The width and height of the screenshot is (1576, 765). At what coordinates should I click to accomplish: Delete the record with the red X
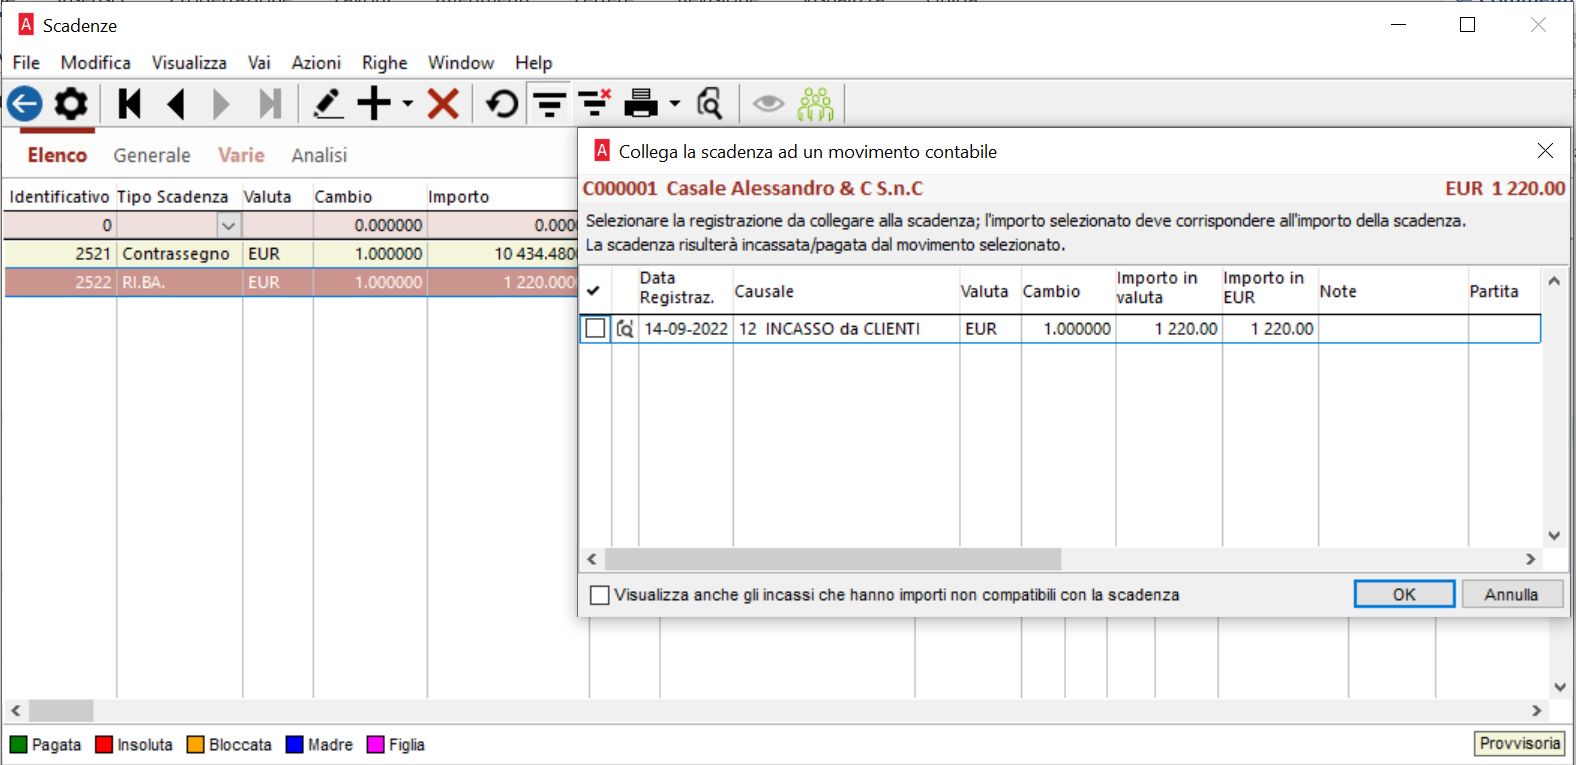point(443,103)
